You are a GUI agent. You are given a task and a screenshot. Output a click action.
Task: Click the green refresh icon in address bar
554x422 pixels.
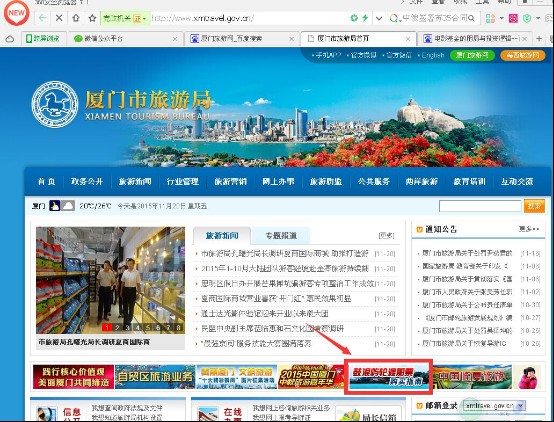pyautogui.click(x=354, y=18)
